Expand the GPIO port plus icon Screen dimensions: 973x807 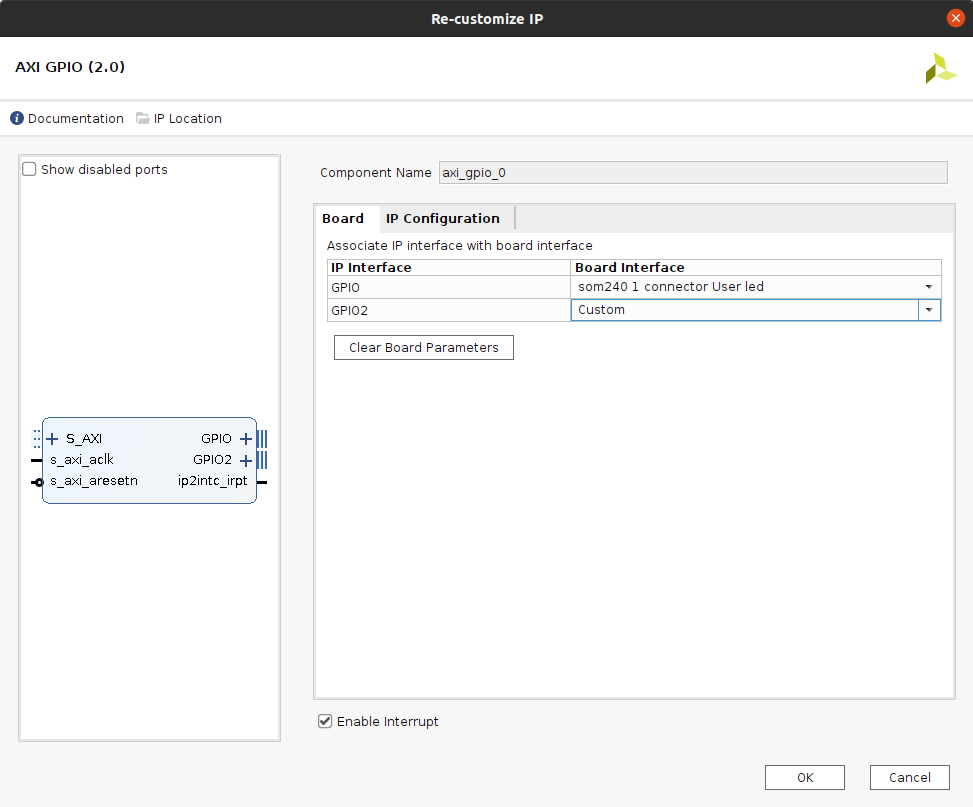tap(246, 439)
